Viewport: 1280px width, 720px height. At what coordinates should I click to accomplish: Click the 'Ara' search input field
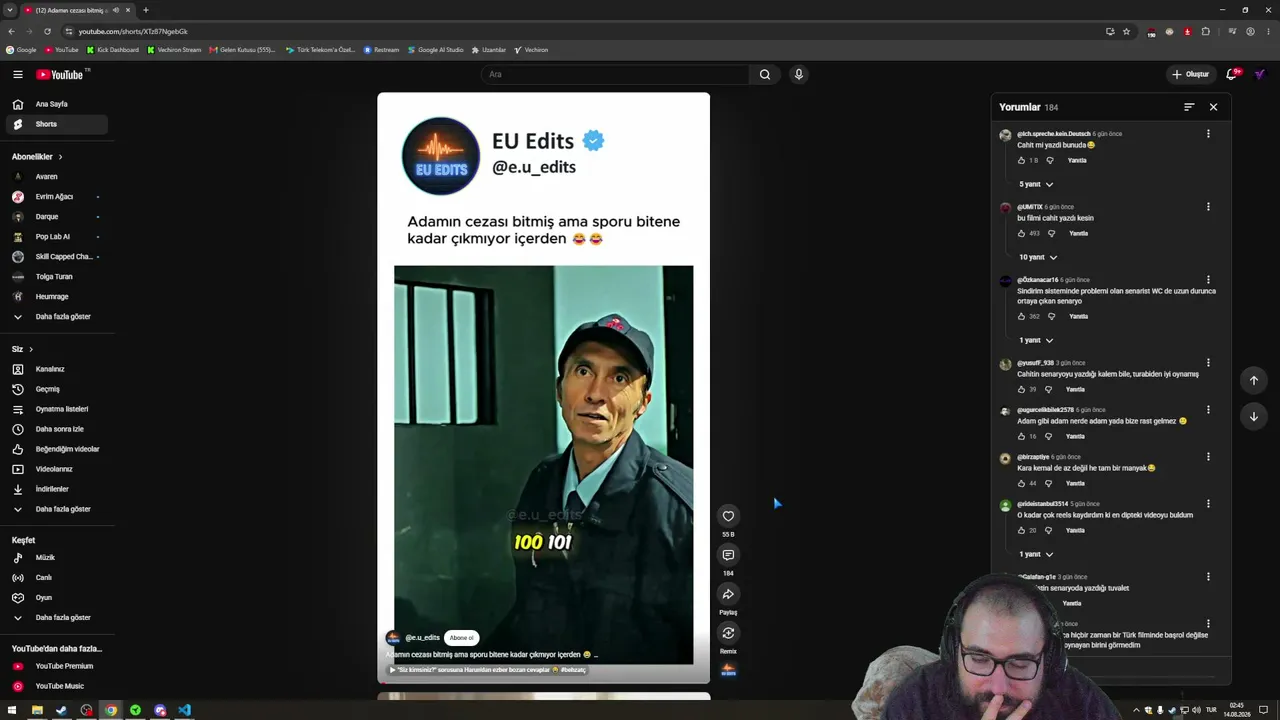point(615,74)
